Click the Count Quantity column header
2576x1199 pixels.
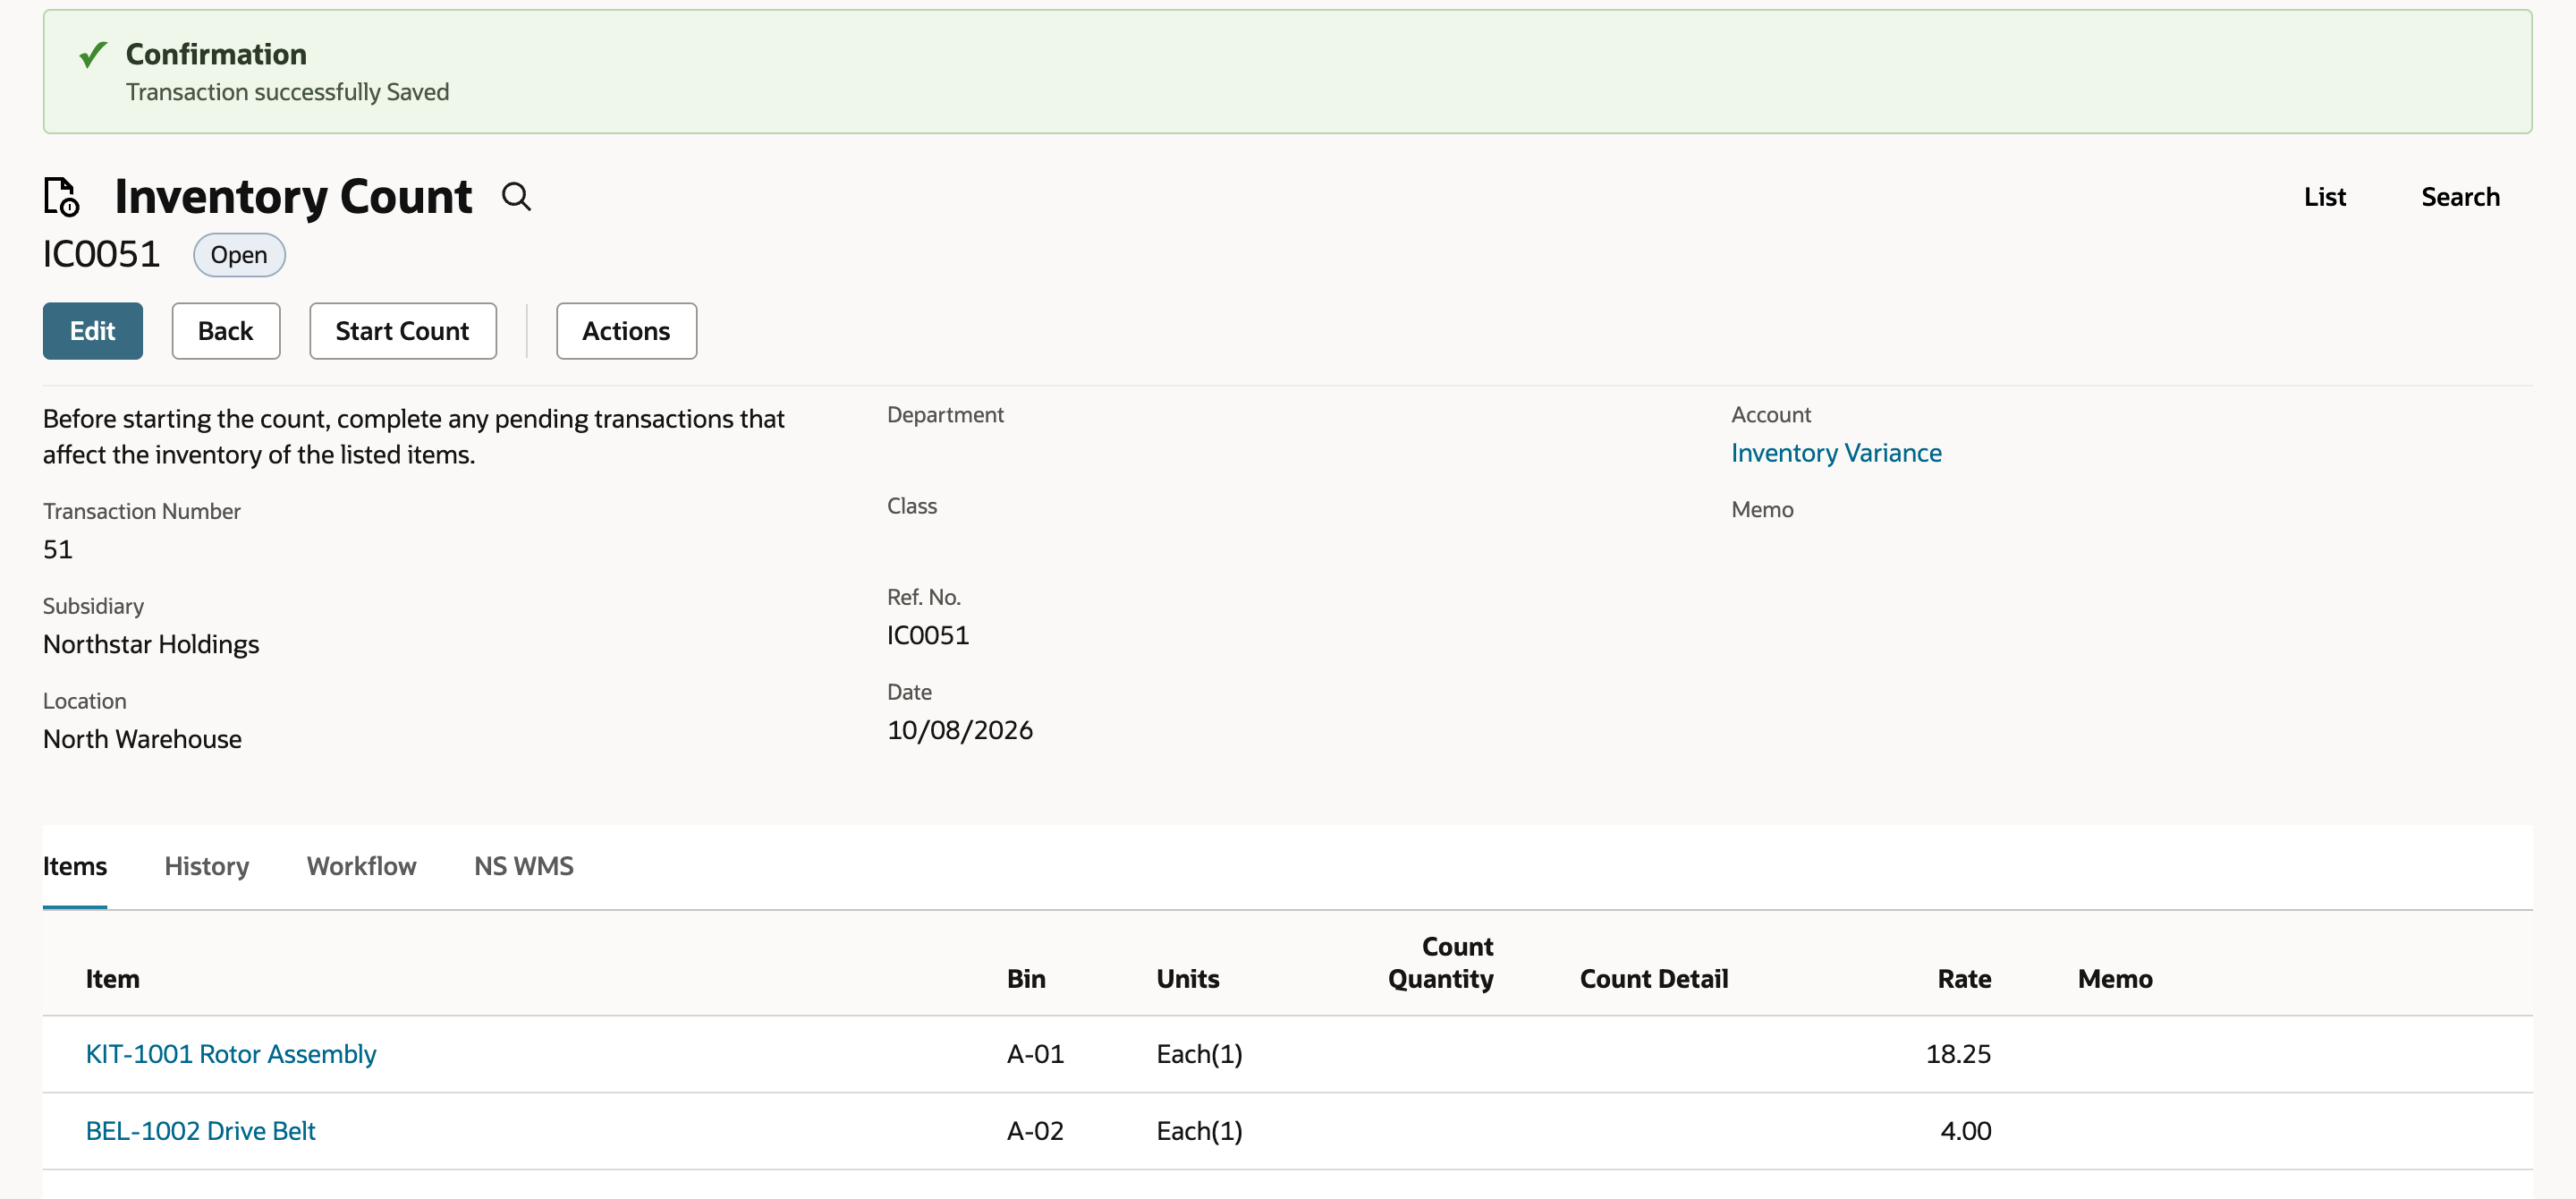coord(1441,963)
